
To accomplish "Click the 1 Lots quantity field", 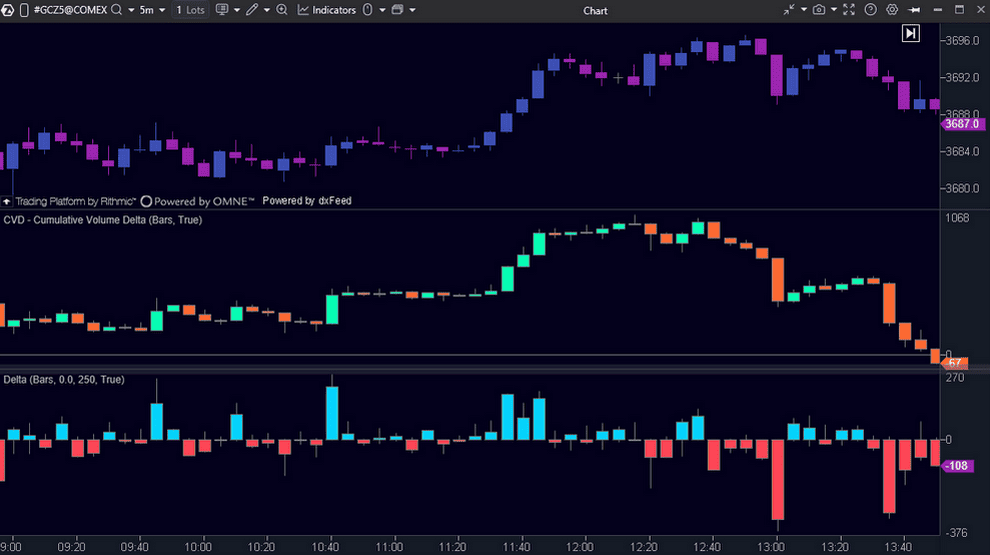I will pyautogui.click(x=190, y=10).
